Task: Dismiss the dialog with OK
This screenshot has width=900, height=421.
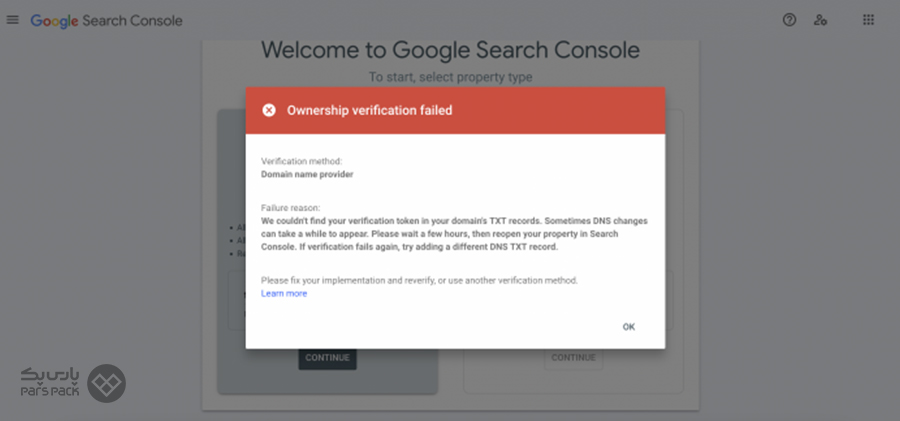Action: (629, 327)
